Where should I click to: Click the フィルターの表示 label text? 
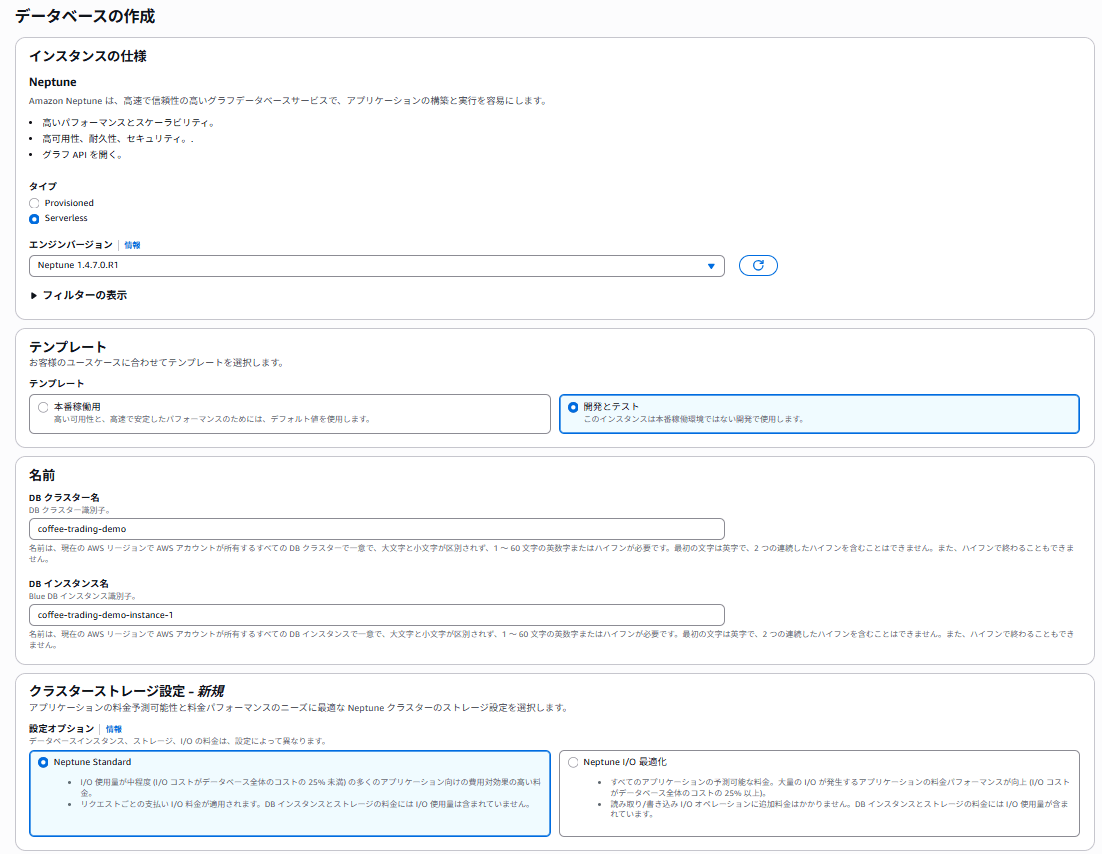point(84,296)
